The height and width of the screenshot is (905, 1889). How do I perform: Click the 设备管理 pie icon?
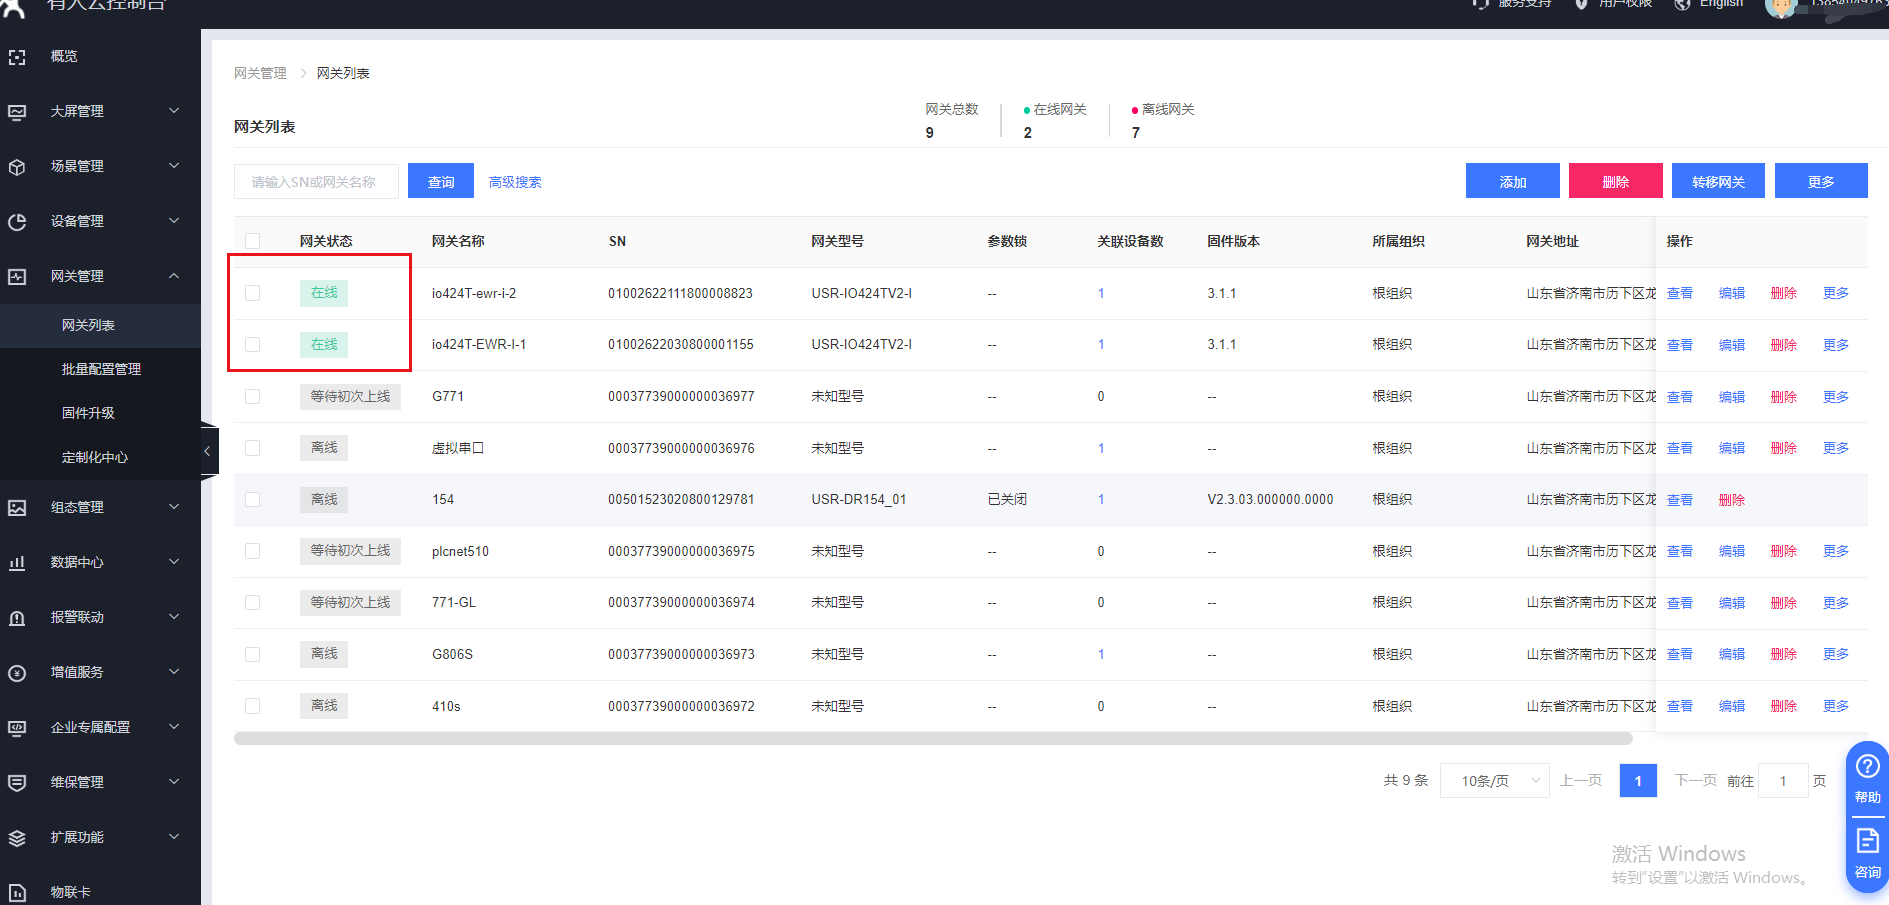(x=17, y=222)
